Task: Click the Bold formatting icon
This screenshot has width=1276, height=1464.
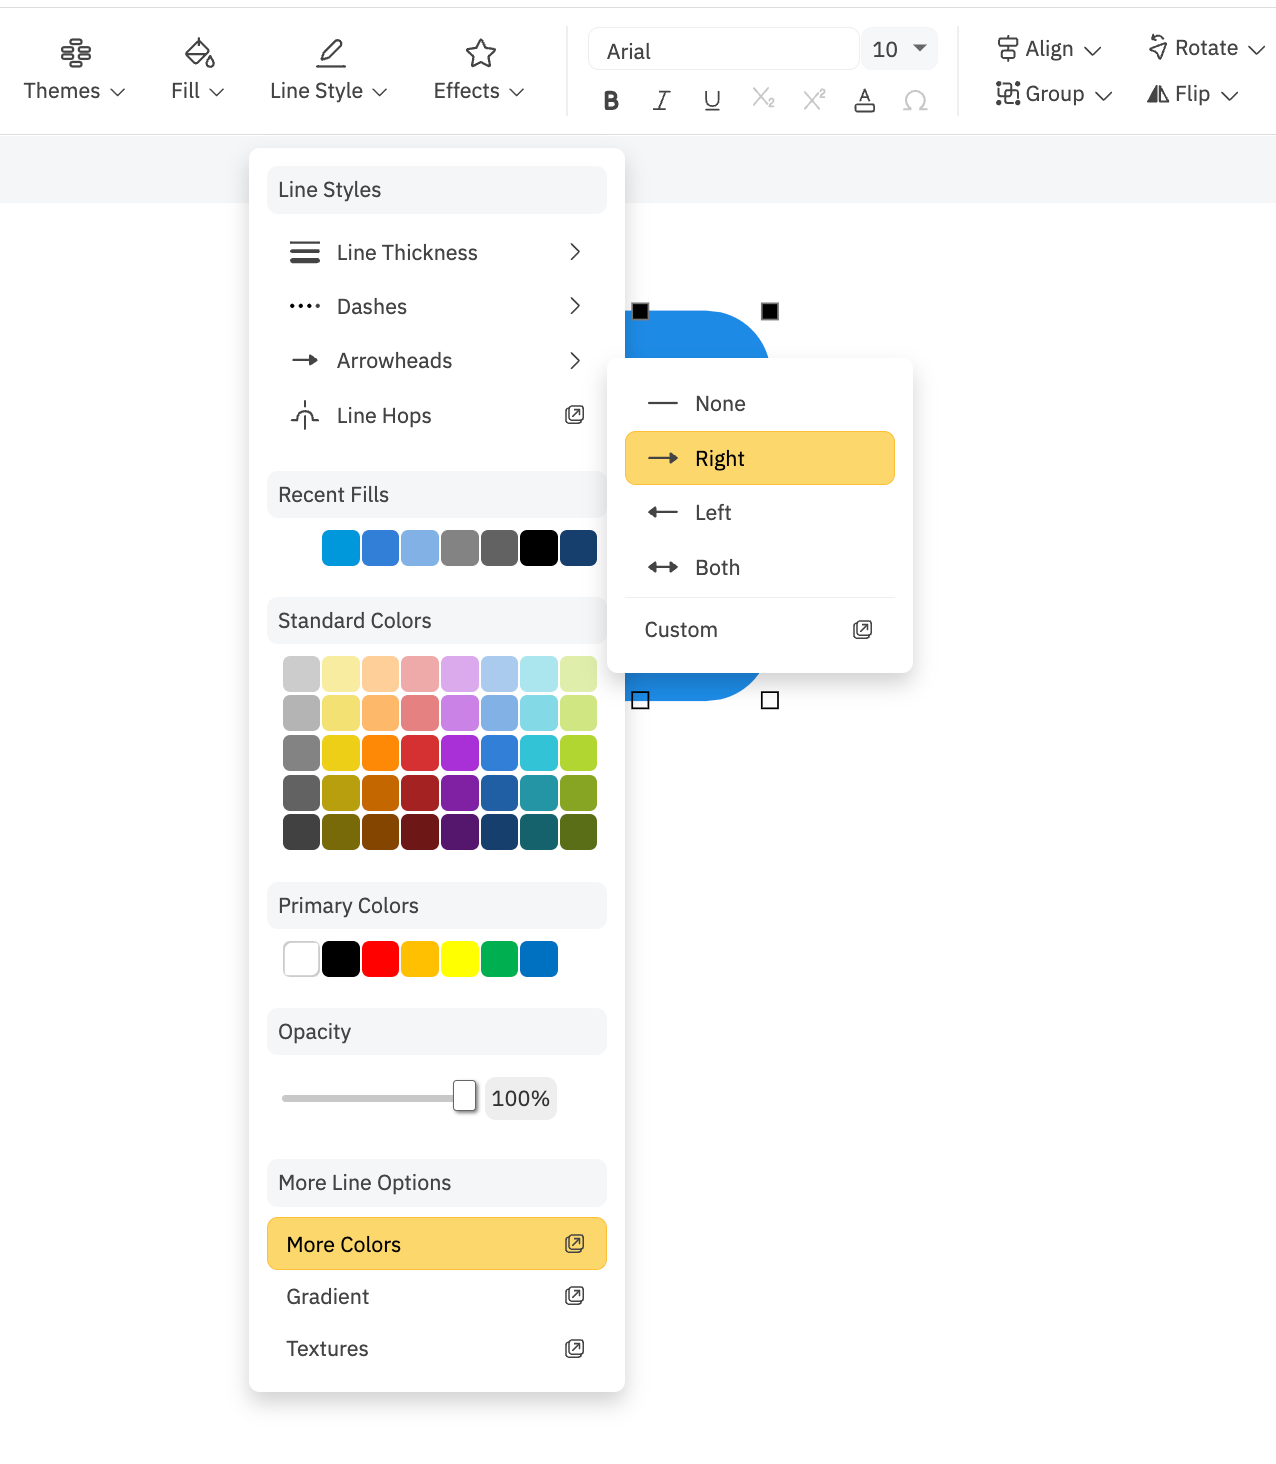Action: click(x=611, y=100)
